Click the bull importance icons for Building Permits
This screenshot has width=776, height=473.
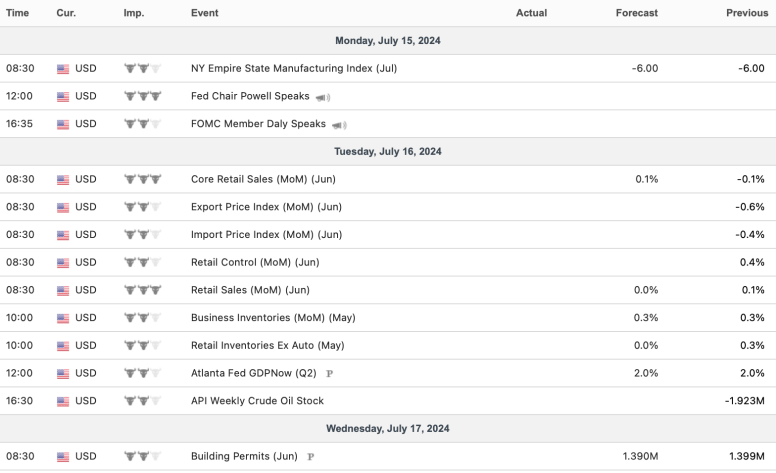point(143,456)
